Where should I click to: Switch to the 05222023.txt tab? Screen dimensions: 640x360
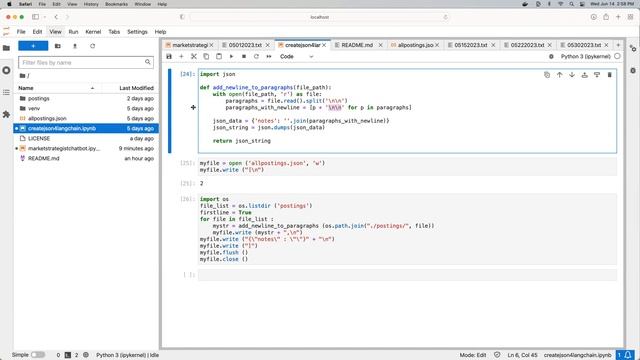tap(527, 45)
